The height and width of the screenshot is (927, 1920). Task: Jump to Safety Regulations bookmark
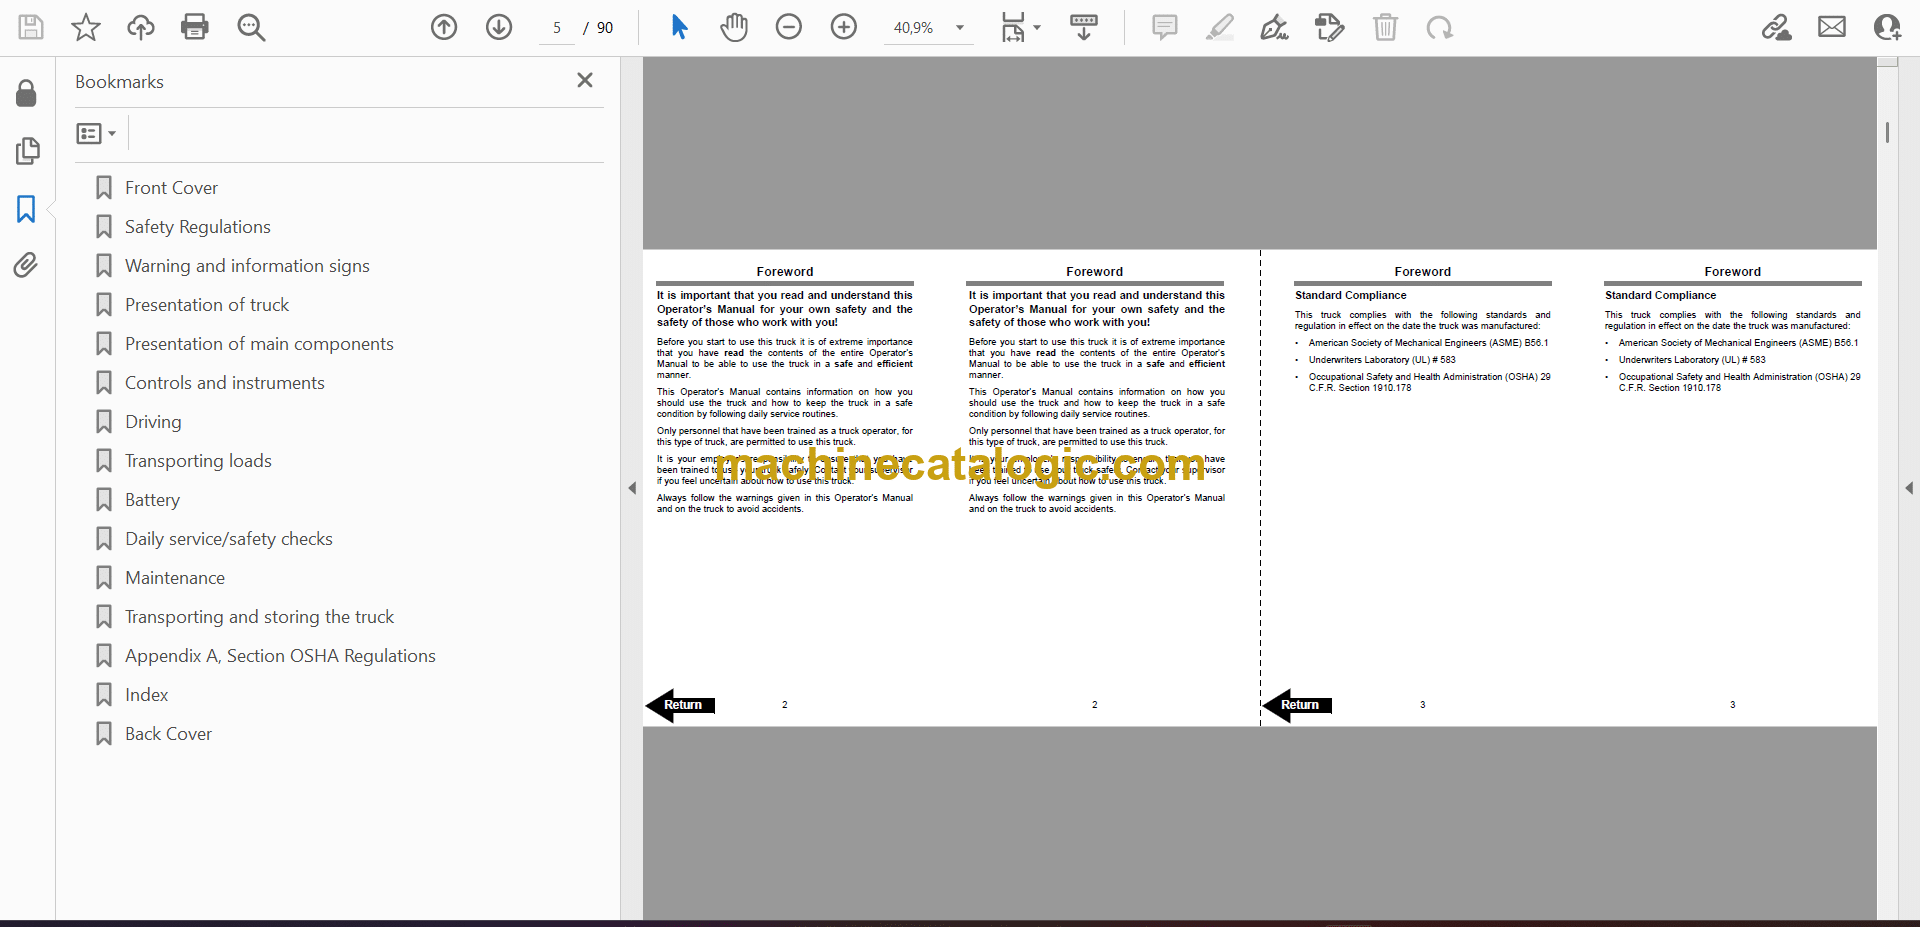[197, 227]
